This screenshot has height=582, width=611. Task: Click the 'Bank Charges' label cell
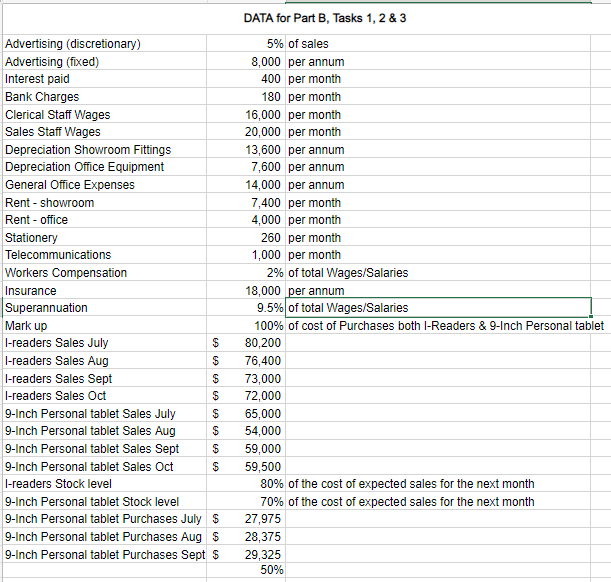104,97
